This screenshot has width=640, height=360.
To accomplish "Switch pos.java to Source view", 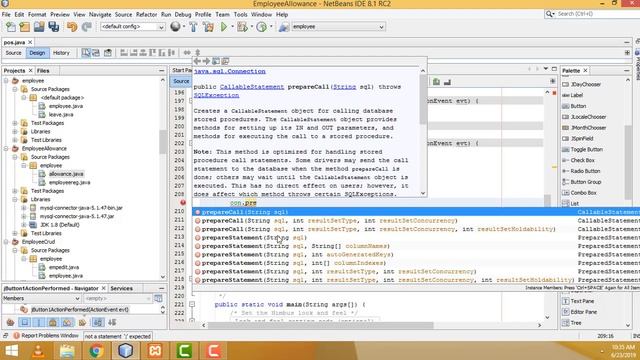I will tap(13, 53).
